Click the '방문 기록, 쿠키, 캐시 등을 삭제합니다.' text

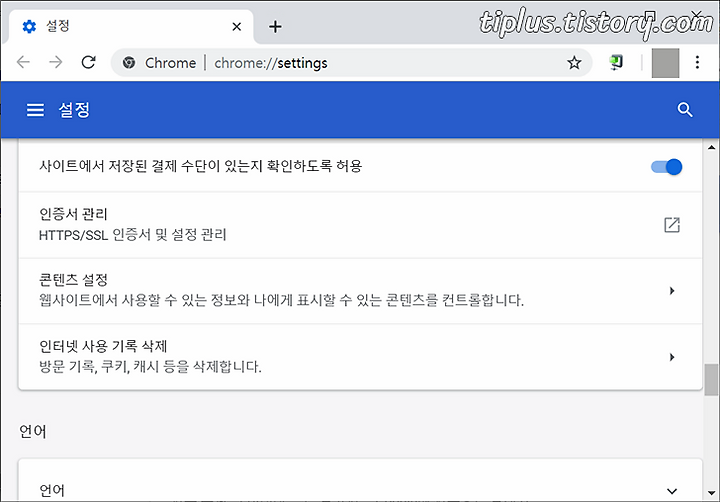pos(150,367)
